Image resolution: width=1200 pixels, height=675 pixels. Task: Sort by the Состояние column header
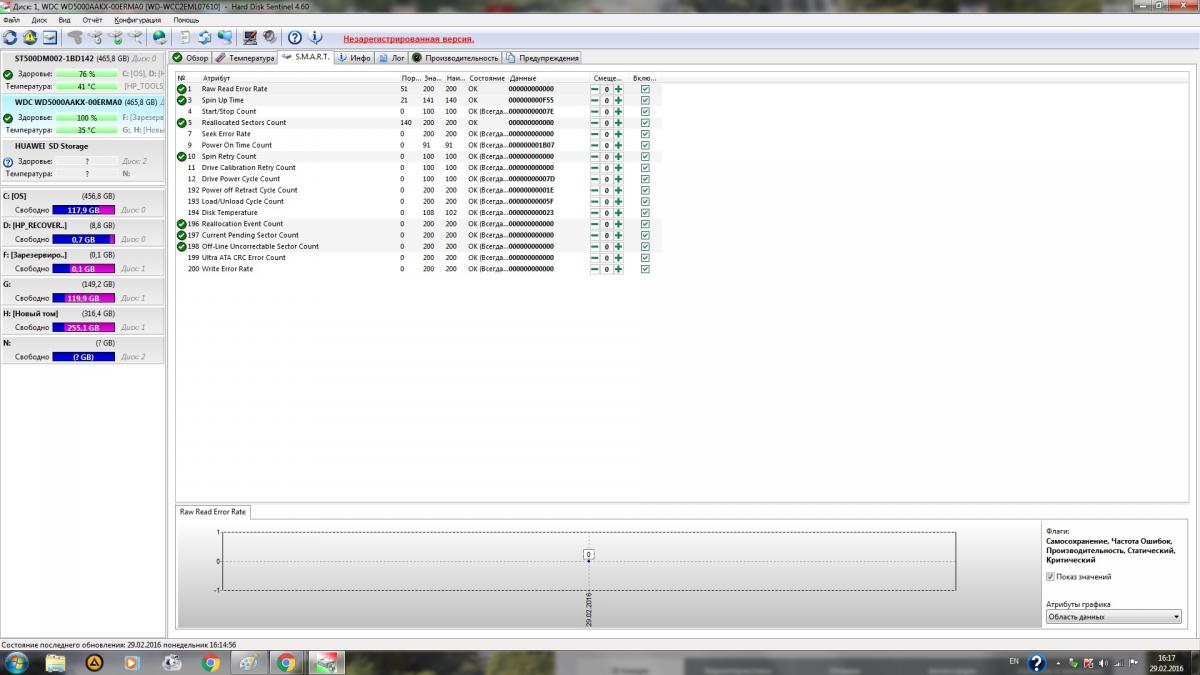[x=487, y=77]
